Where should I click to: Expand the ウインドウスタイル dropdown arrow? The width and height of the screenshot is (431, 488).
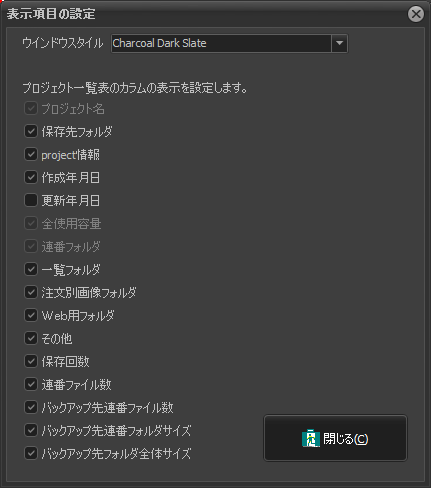[339, 43]
